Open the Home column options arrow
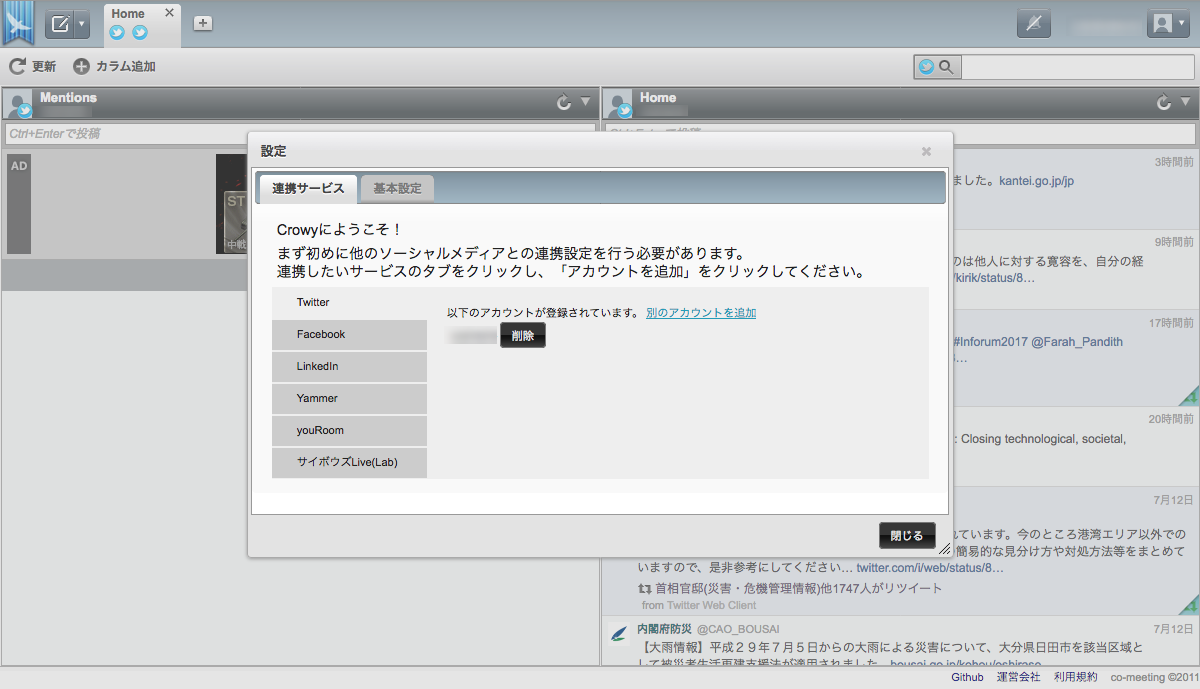This screenshot has width=1200, height=689. [x=1186, y=102]
